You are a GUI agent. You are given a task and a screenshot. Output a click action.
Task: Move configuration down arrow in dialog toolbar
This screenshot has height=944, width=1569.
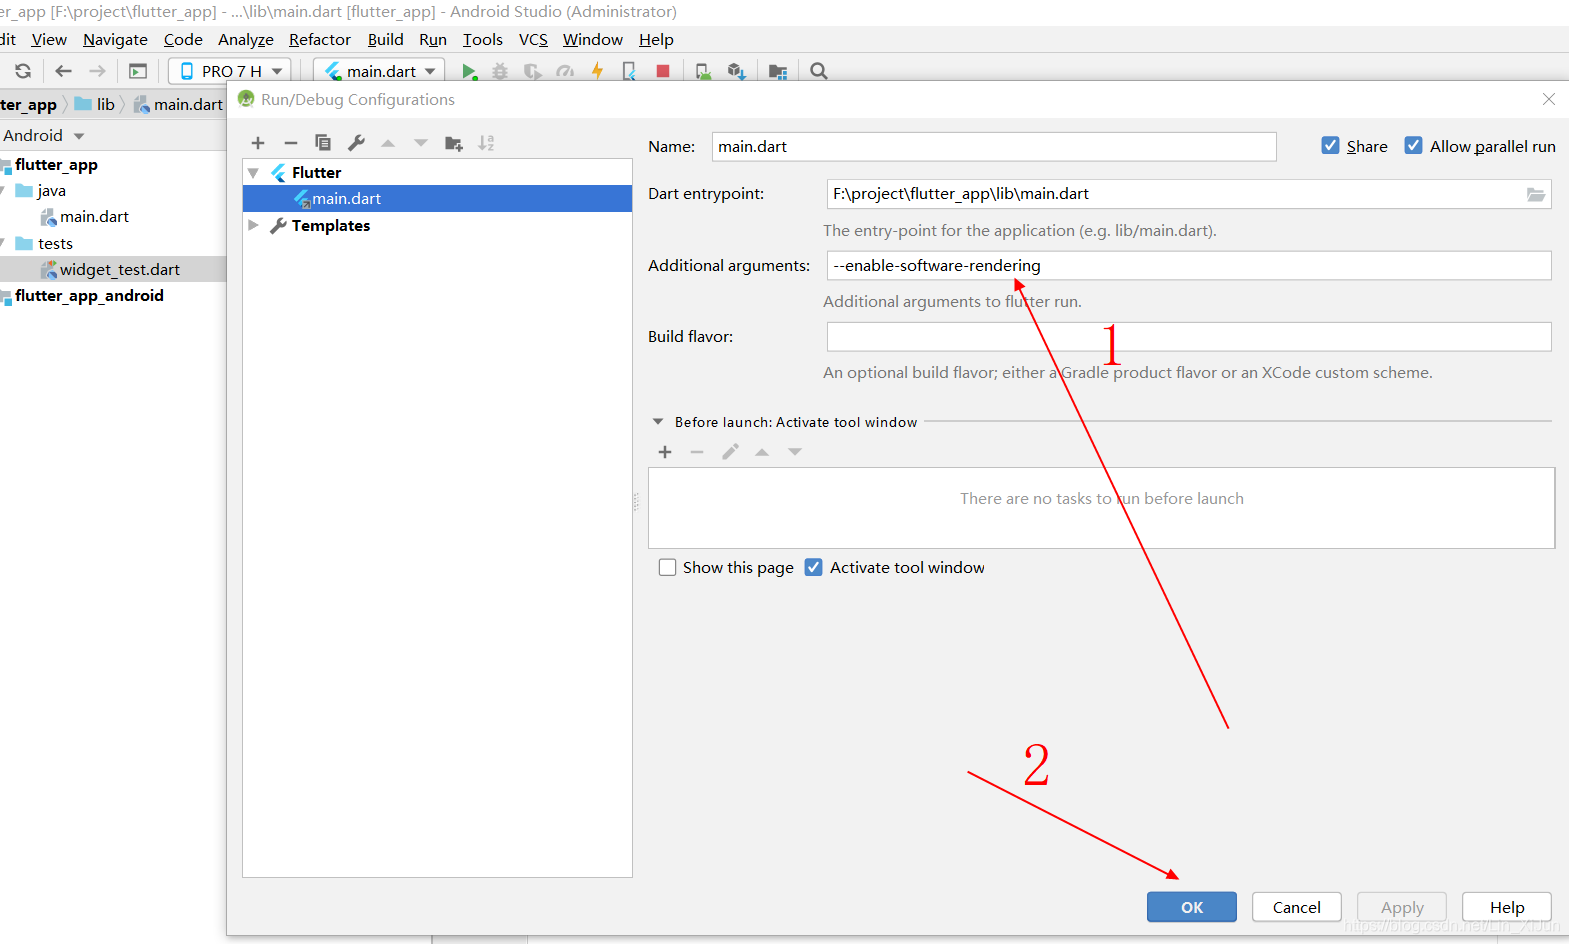421,143
